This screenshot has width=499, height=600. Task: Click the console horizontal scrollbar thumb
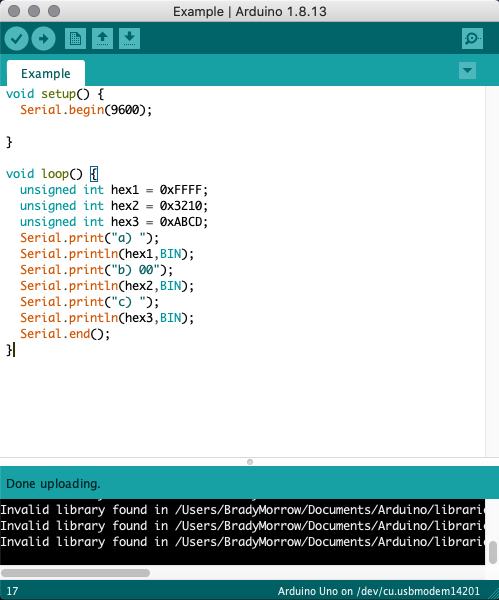pyautogui.click(x=75, y=573)
